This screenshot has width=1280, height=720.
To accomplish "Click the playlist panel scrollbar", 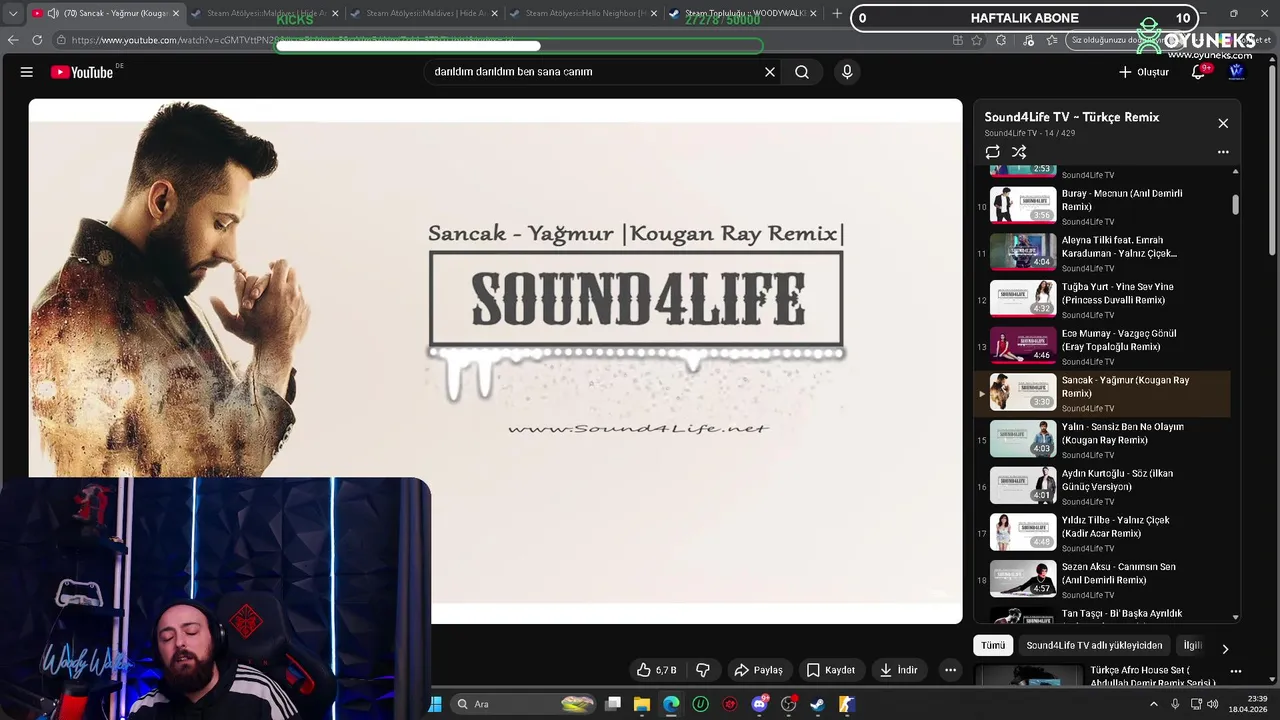I will pyautogui.click(x=1235, y=204).
